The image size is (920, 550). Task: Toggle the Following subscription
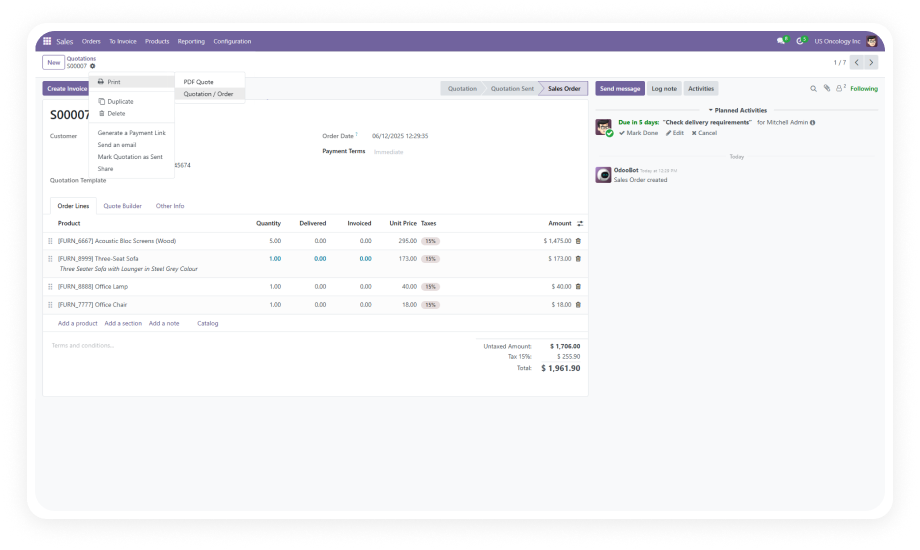(864, 89)
